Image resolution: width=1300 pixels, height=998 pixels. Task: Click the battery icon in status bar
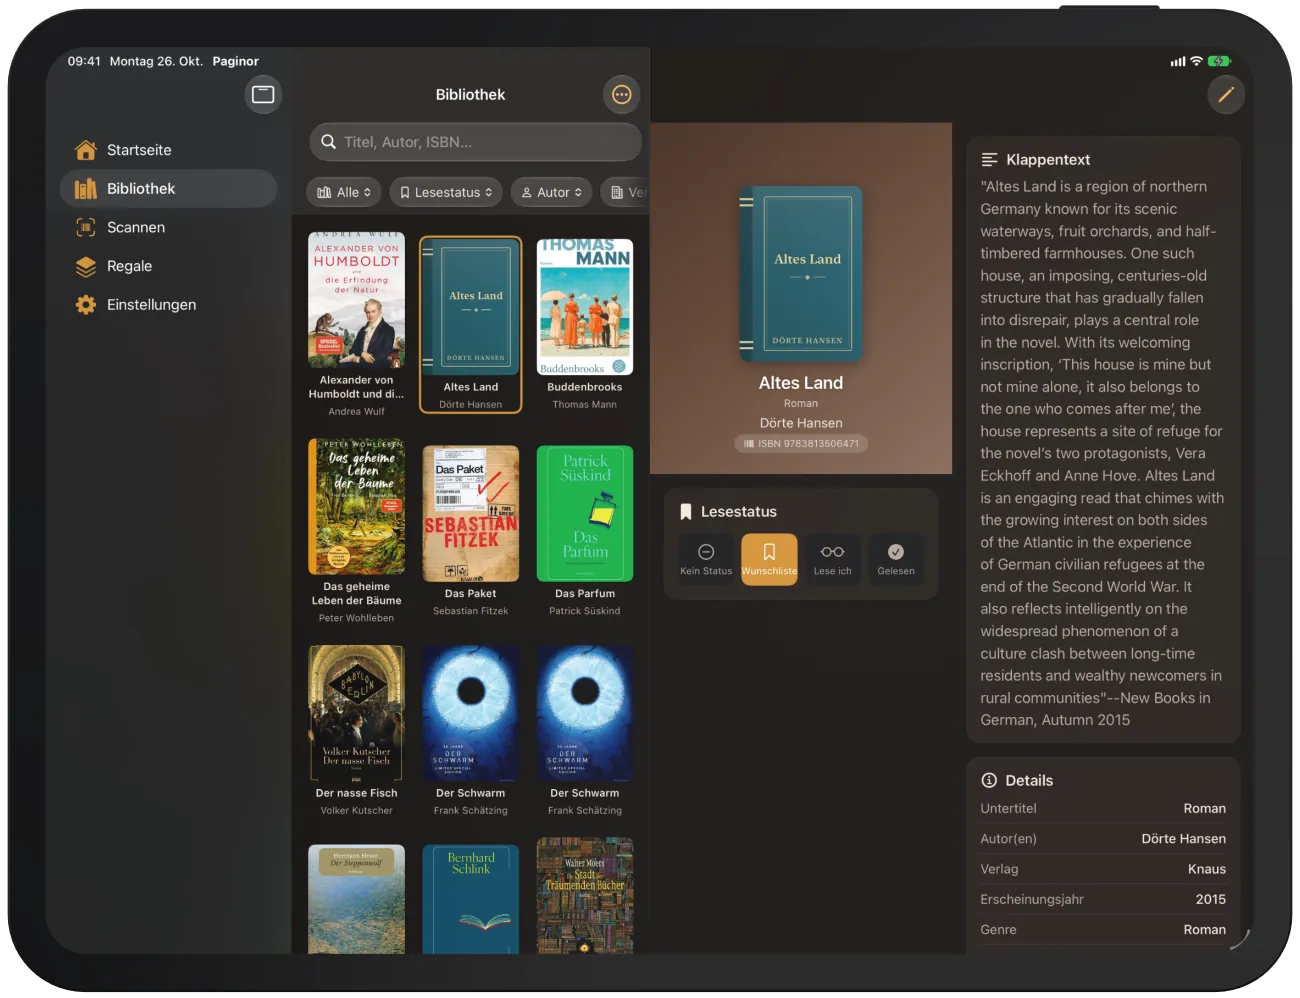tap(1219, 61)
